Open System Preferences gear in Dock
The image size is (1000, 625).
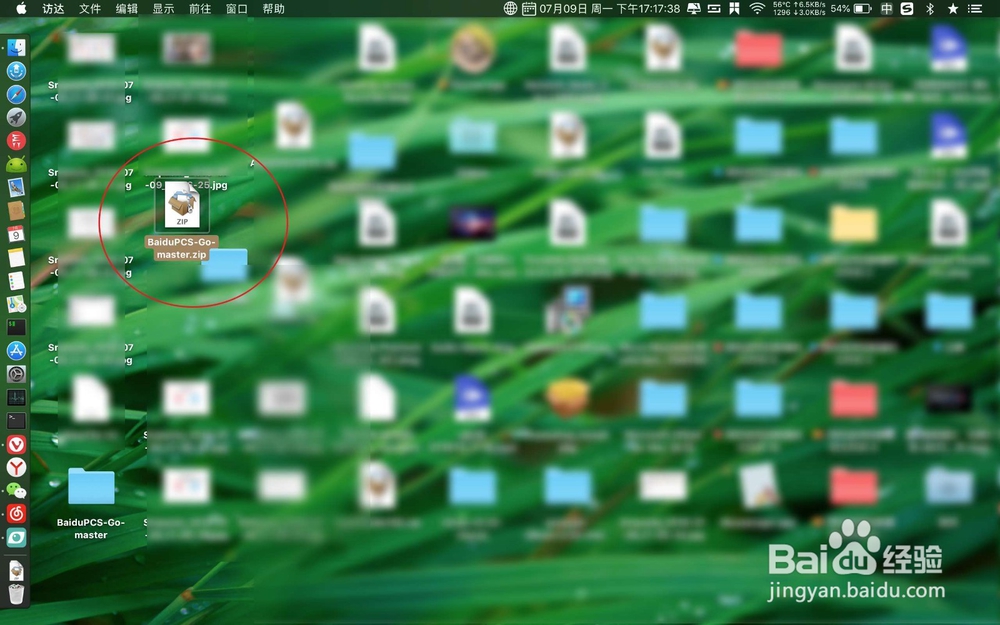click(16, 374)
